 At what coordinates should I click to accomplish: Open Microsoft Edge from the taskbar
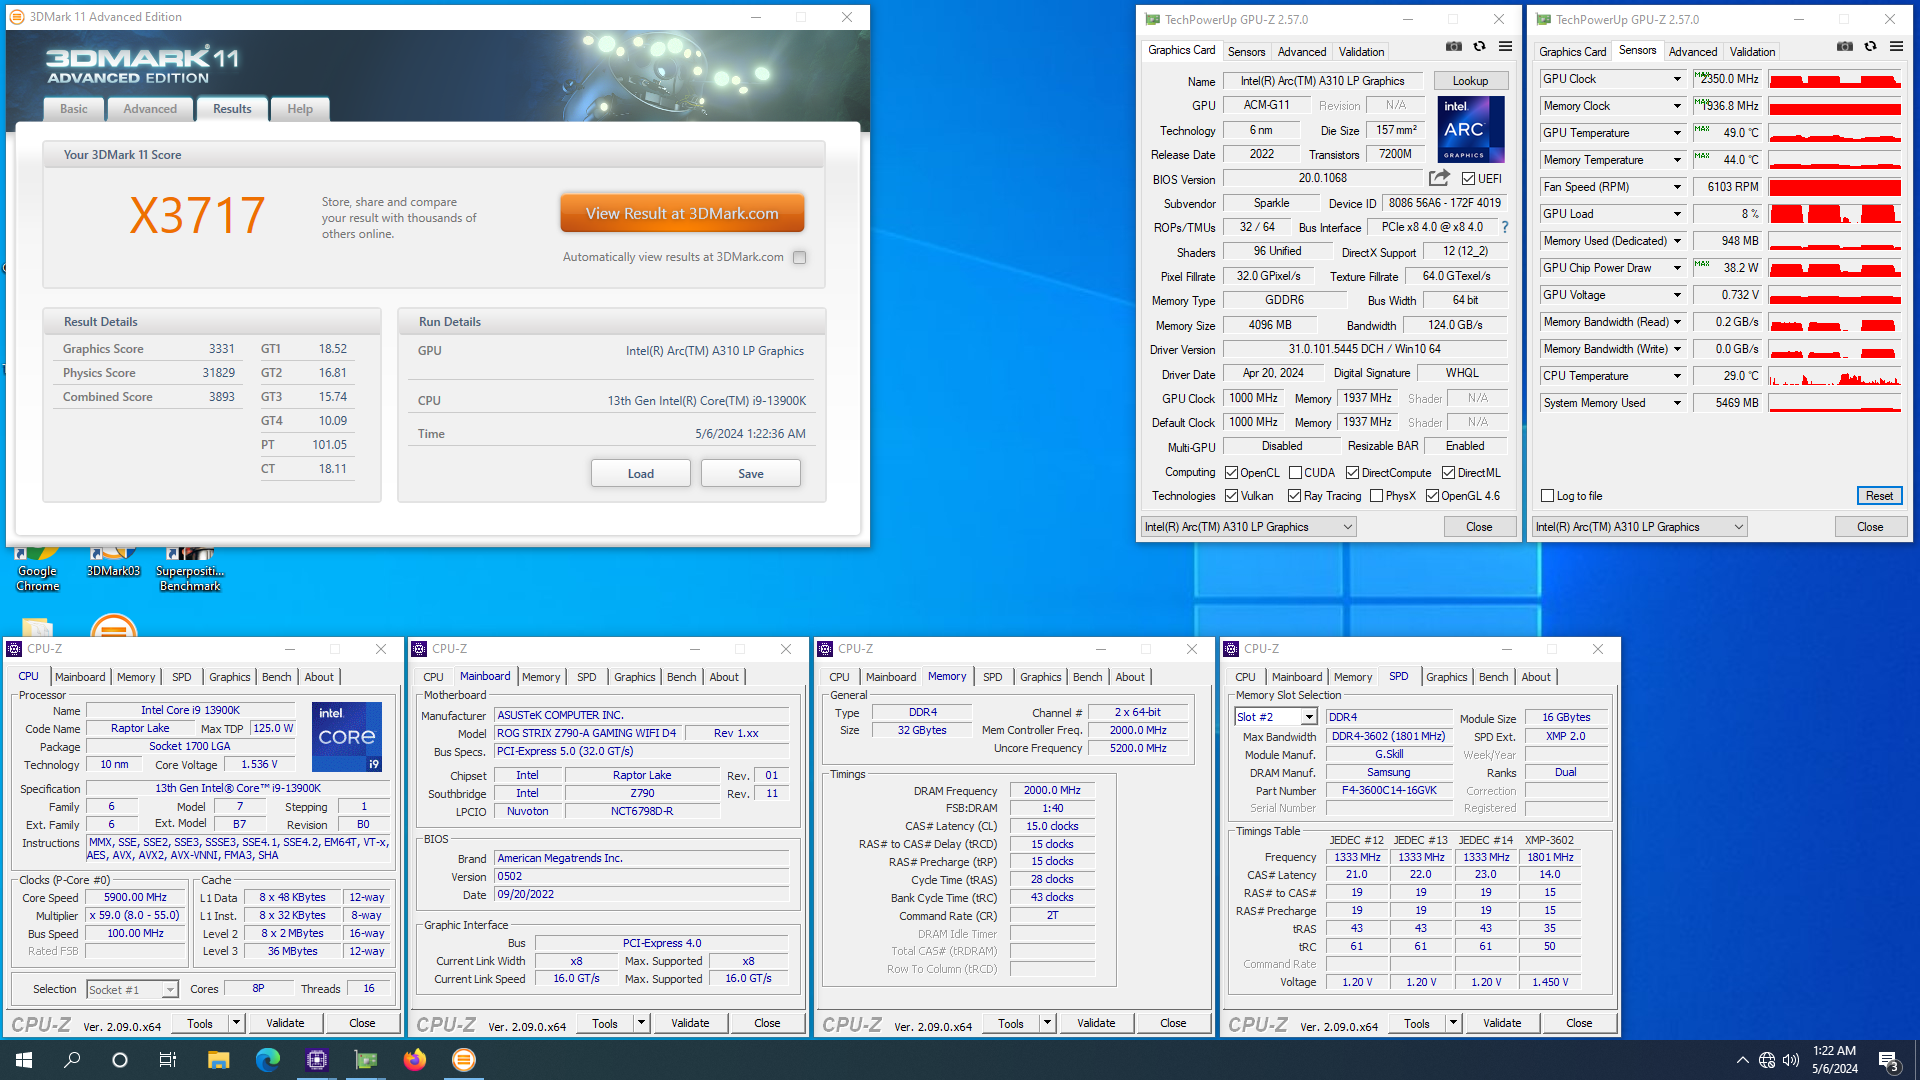point(267,1060)
